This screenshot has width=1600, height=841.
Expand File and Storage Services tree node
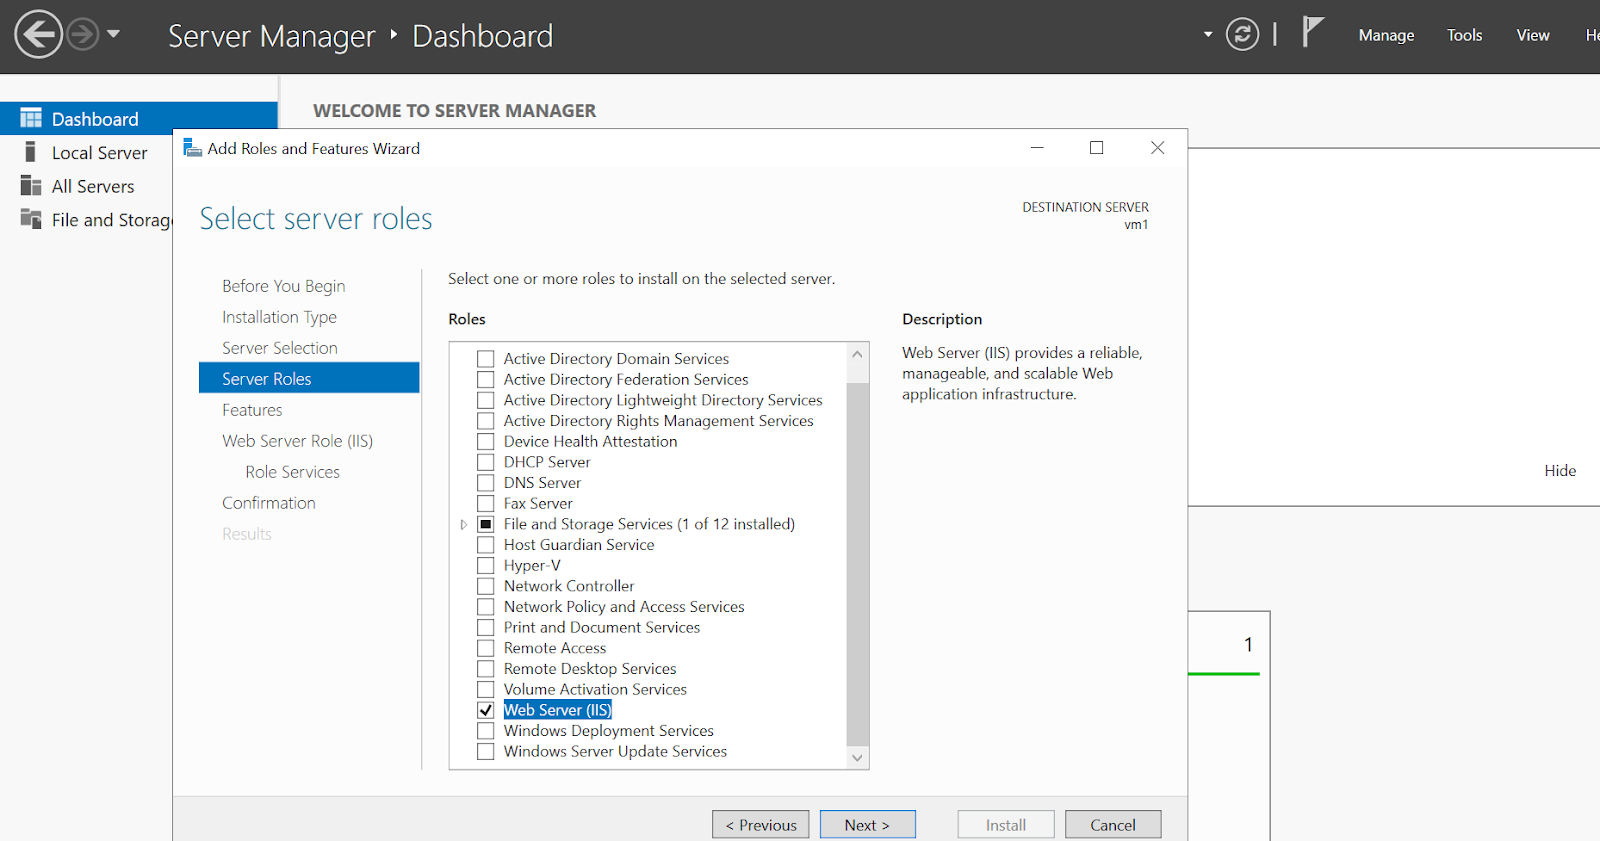coord(463,524)
